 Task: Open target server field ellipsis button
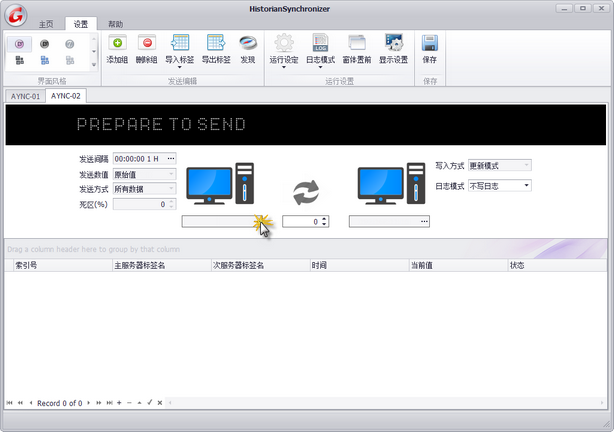click(424, 221)
